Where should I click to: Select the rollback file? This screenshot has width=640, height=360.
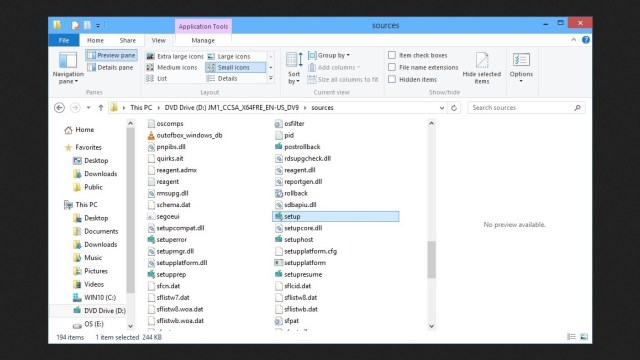coord(291,193)
